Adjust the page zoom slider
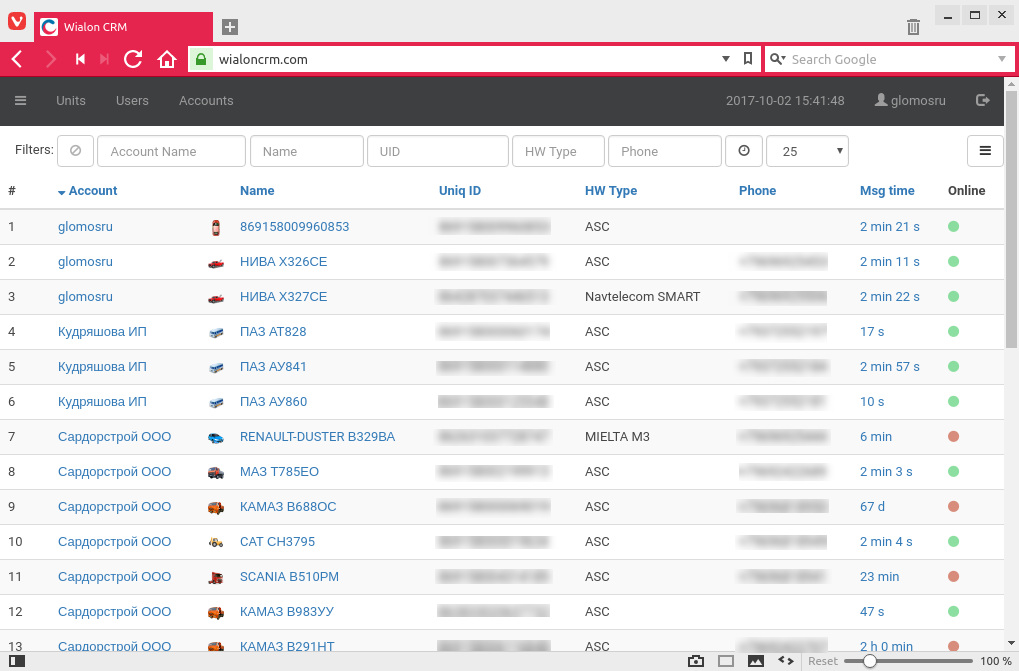 870,661
